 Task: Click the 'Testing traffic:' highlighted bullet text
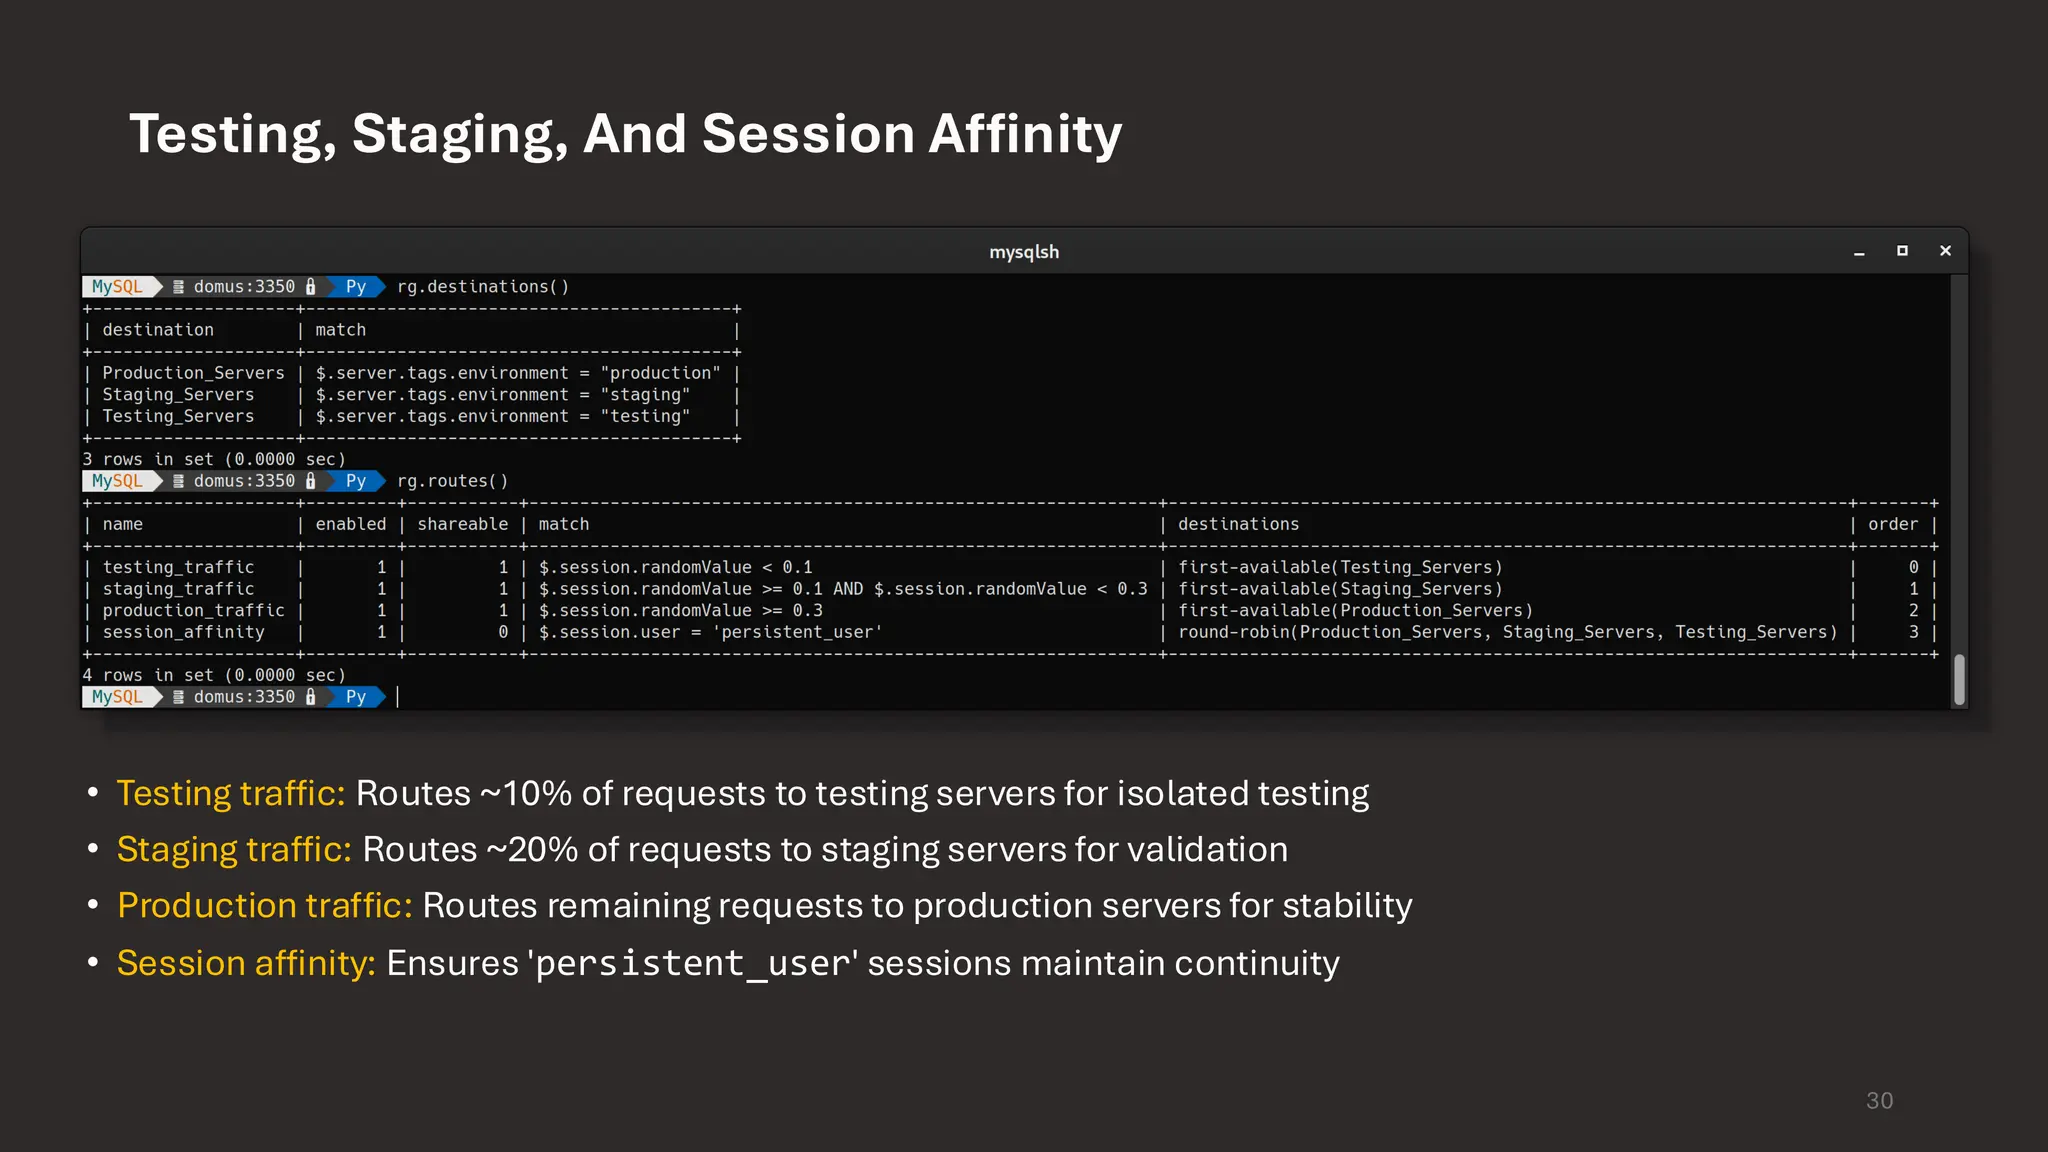231,793
